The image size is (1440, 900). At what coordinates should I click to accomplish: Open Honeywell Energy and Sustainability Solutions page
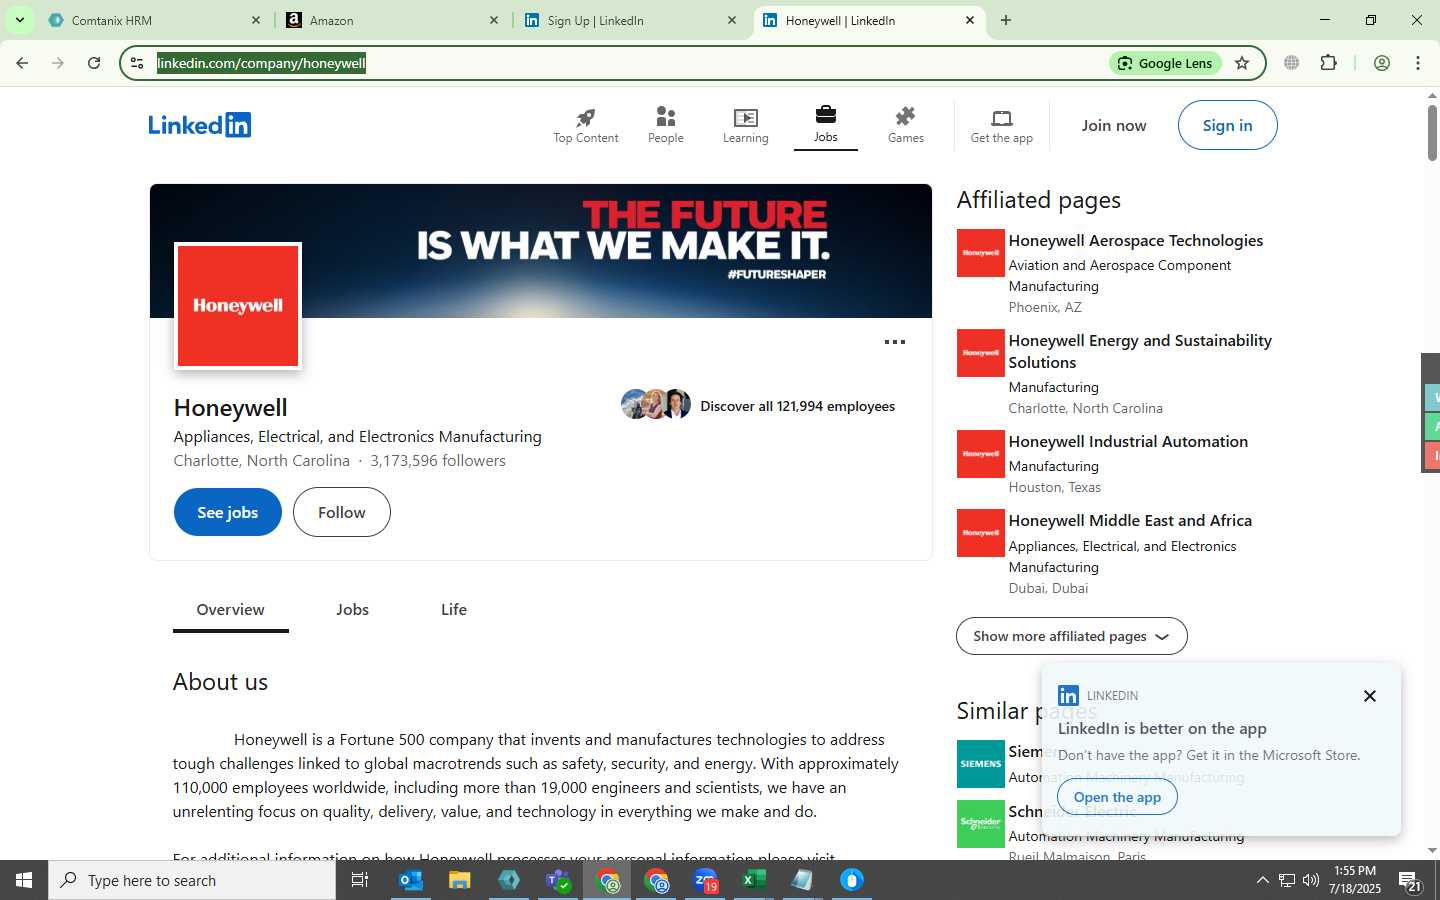coord(1140,352)
